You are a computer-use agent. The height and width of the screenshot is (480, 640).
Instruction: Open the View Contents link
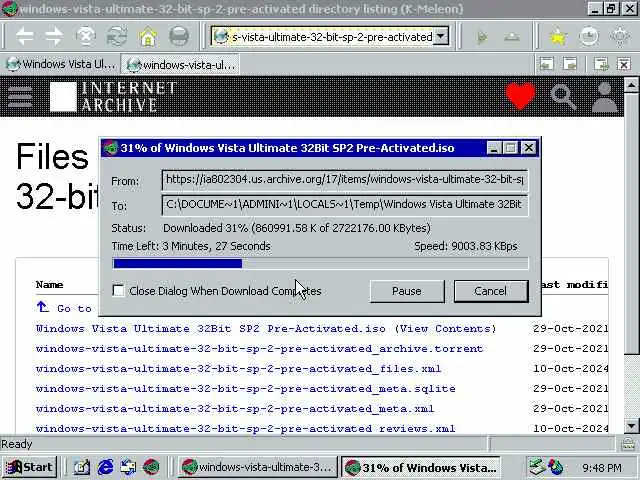pyautogui.click(x=445, y=329)
